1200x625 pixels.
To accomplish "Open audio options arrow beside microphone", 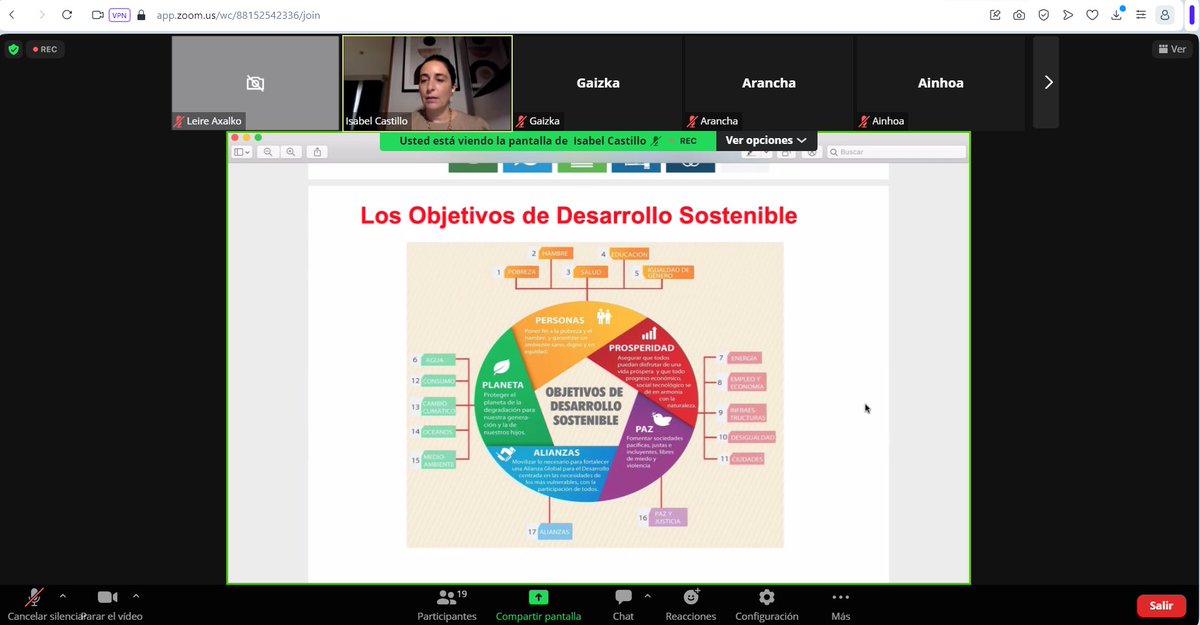I will click(63, 596).
